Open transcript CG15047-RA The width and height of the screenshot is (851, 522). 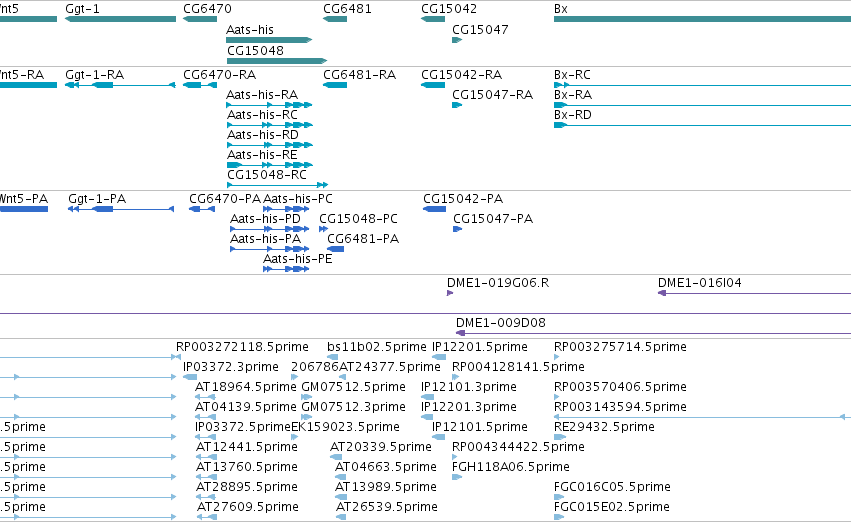click(x=493, y=94)
